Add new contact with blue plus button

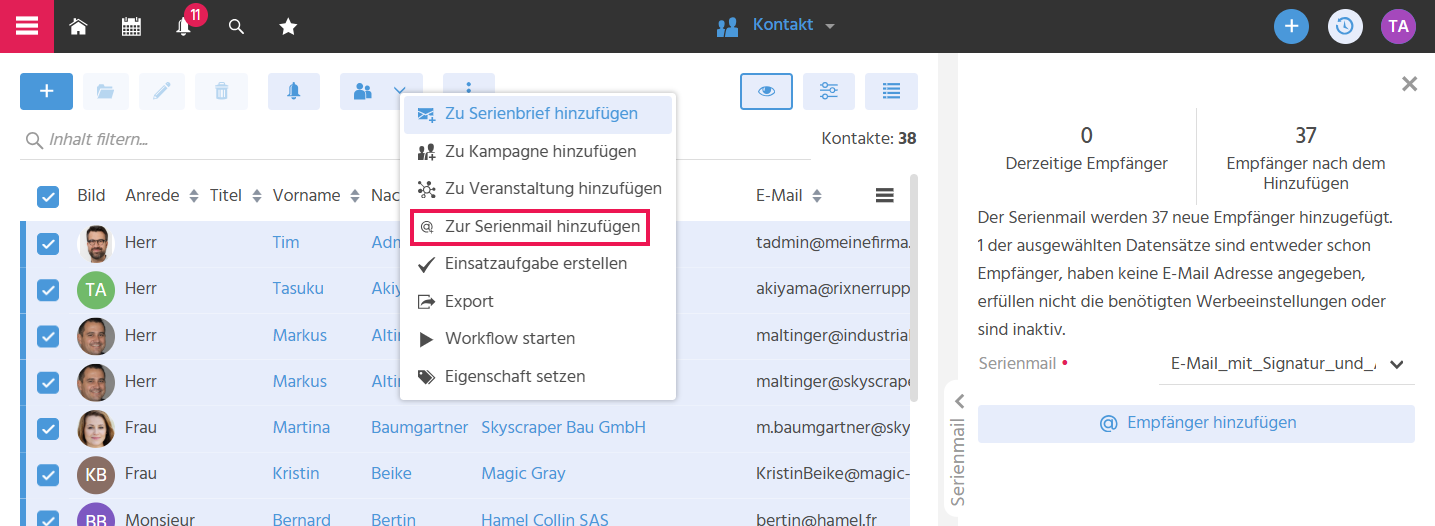(x=46, y=91)
